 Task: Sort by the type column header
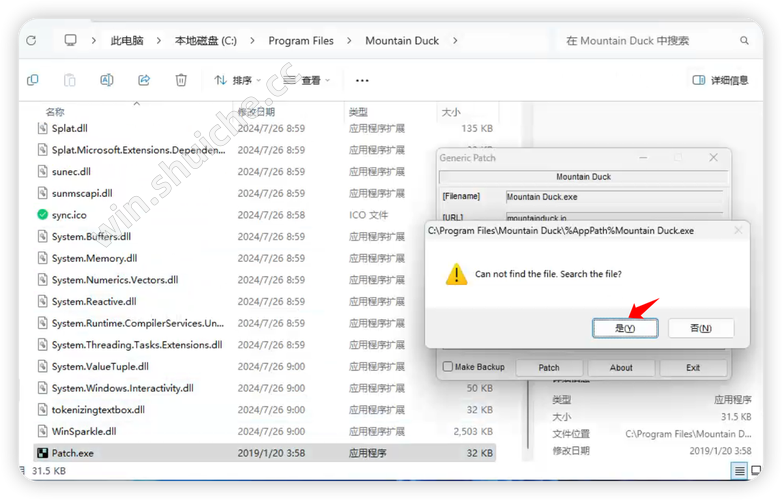click(358, 112)
